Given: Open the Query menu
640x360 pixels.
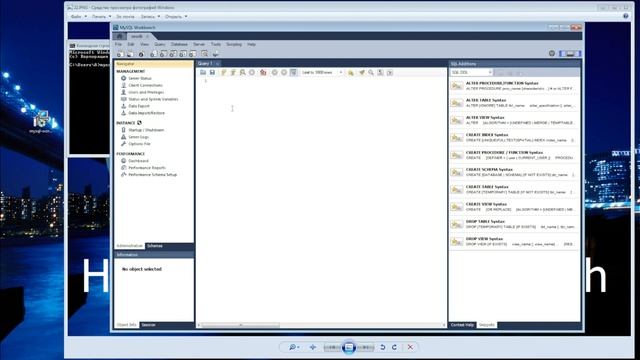Looking at the screenshot, I should tap(160, 44).
